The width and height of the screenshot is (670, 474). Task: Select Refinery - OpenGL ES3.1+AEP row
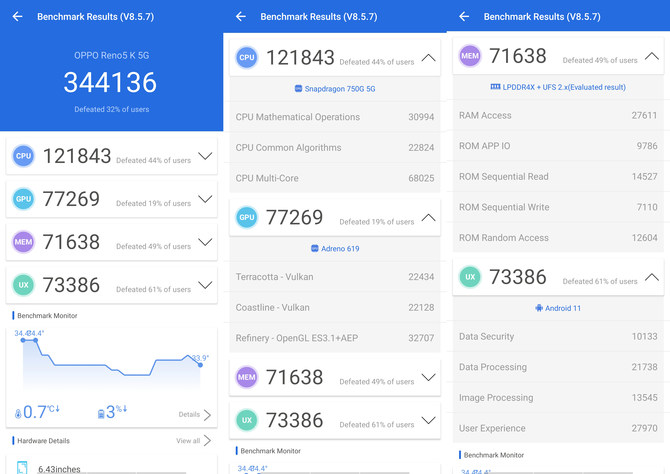pos(335,338)
